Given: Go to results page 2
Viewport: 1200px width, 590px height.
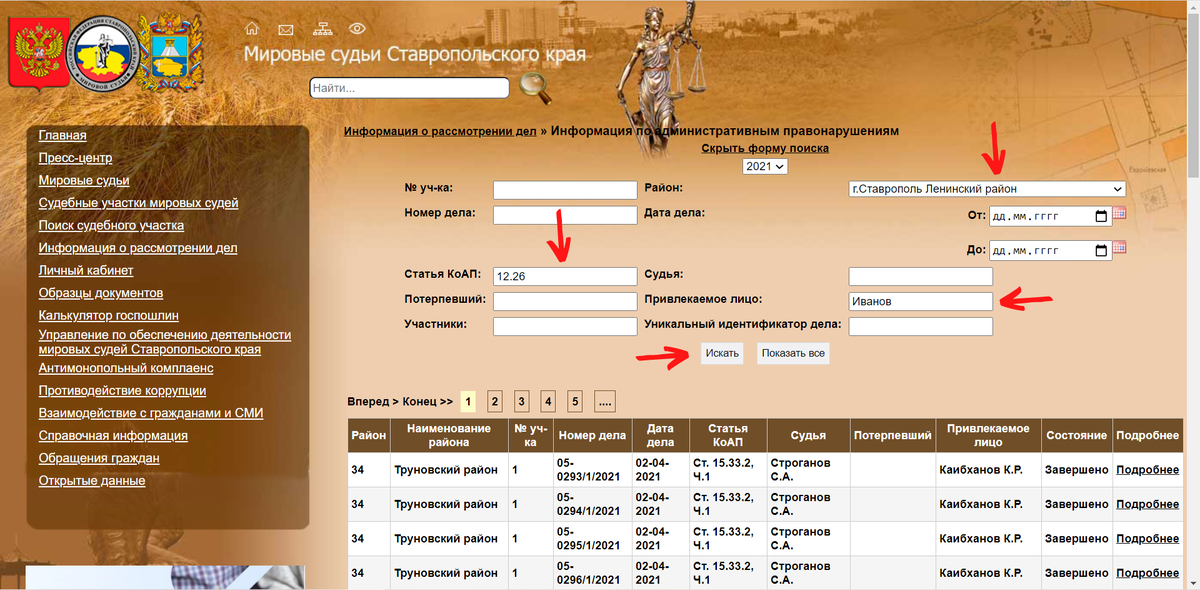Looking at the screenshot, I should pos(494,401).
